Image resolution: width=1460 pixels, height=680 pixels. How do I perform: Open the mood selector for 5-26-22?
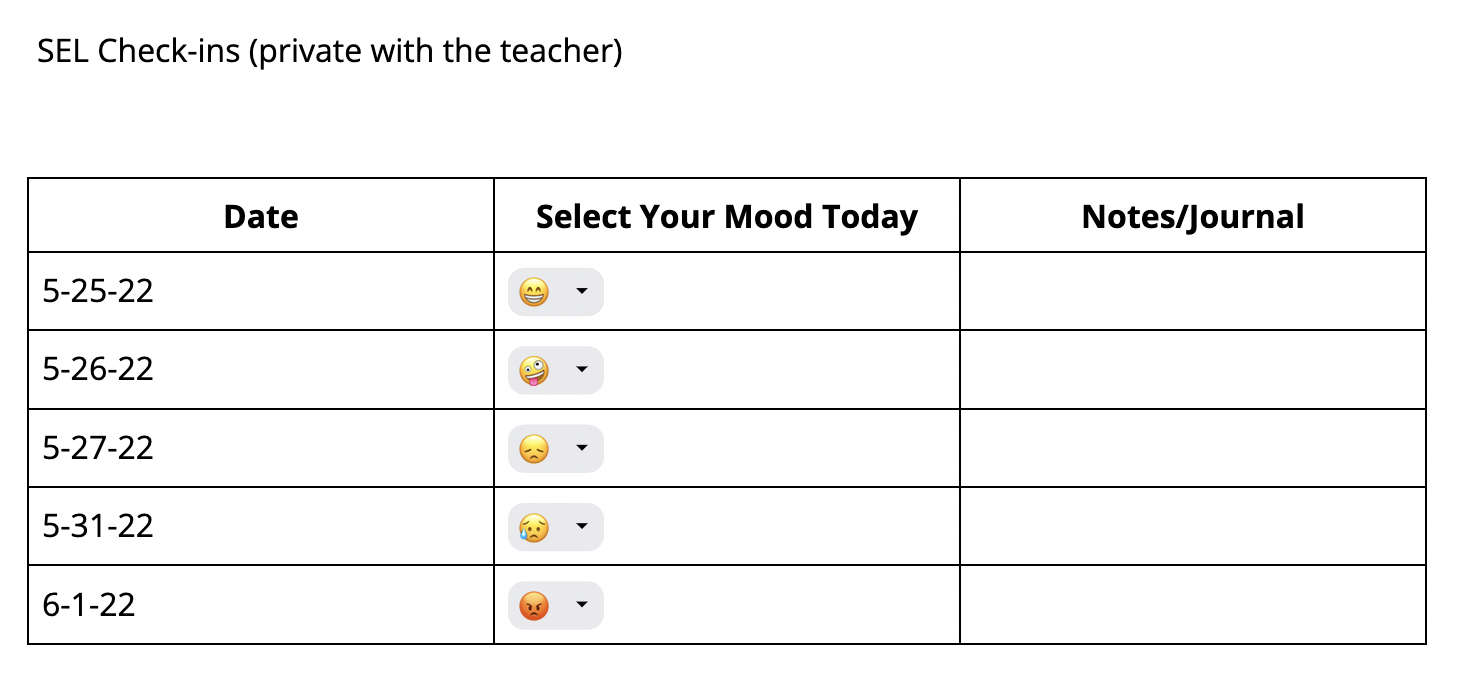point(581,370)
